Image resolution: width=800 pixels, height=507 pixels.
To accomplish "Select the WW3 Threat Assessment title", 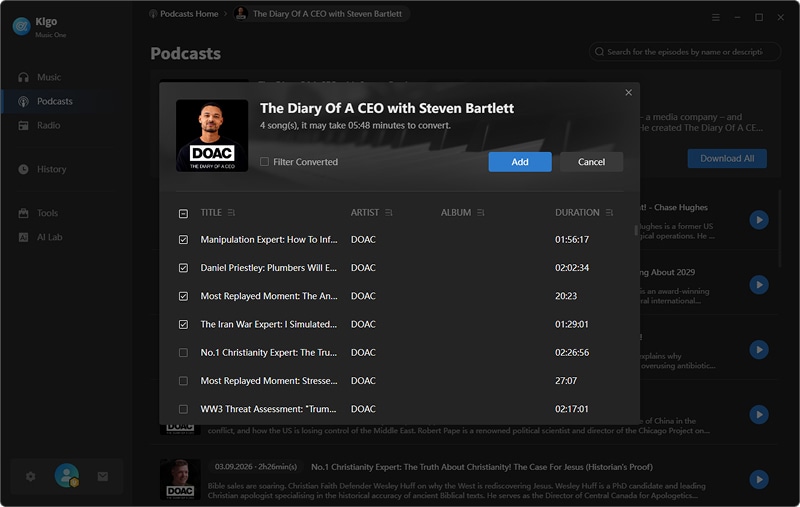I will (268, 409).
